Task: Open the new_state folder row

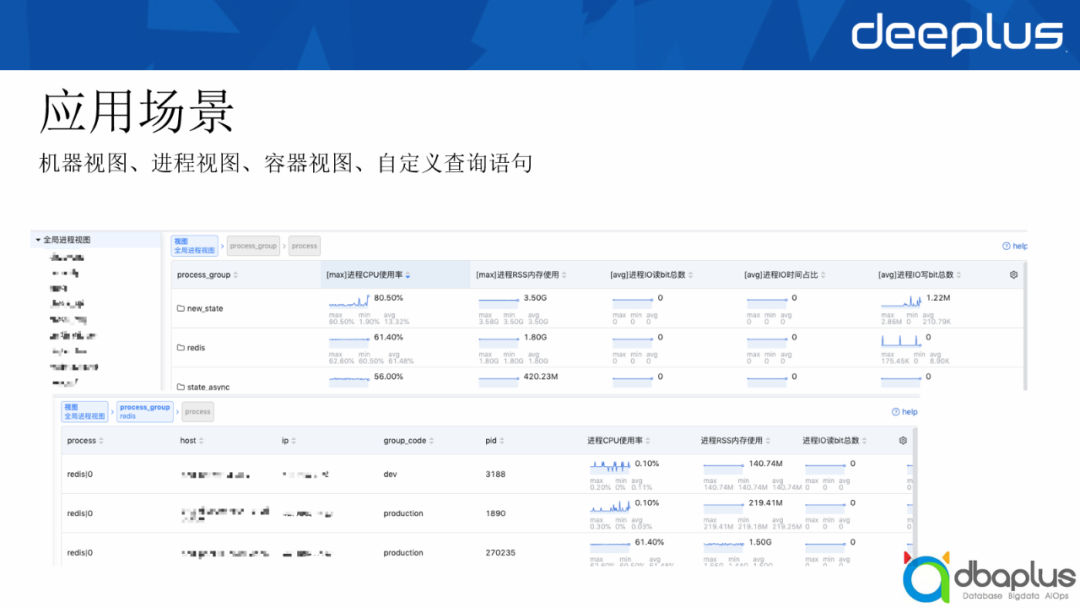Action: 200,308
